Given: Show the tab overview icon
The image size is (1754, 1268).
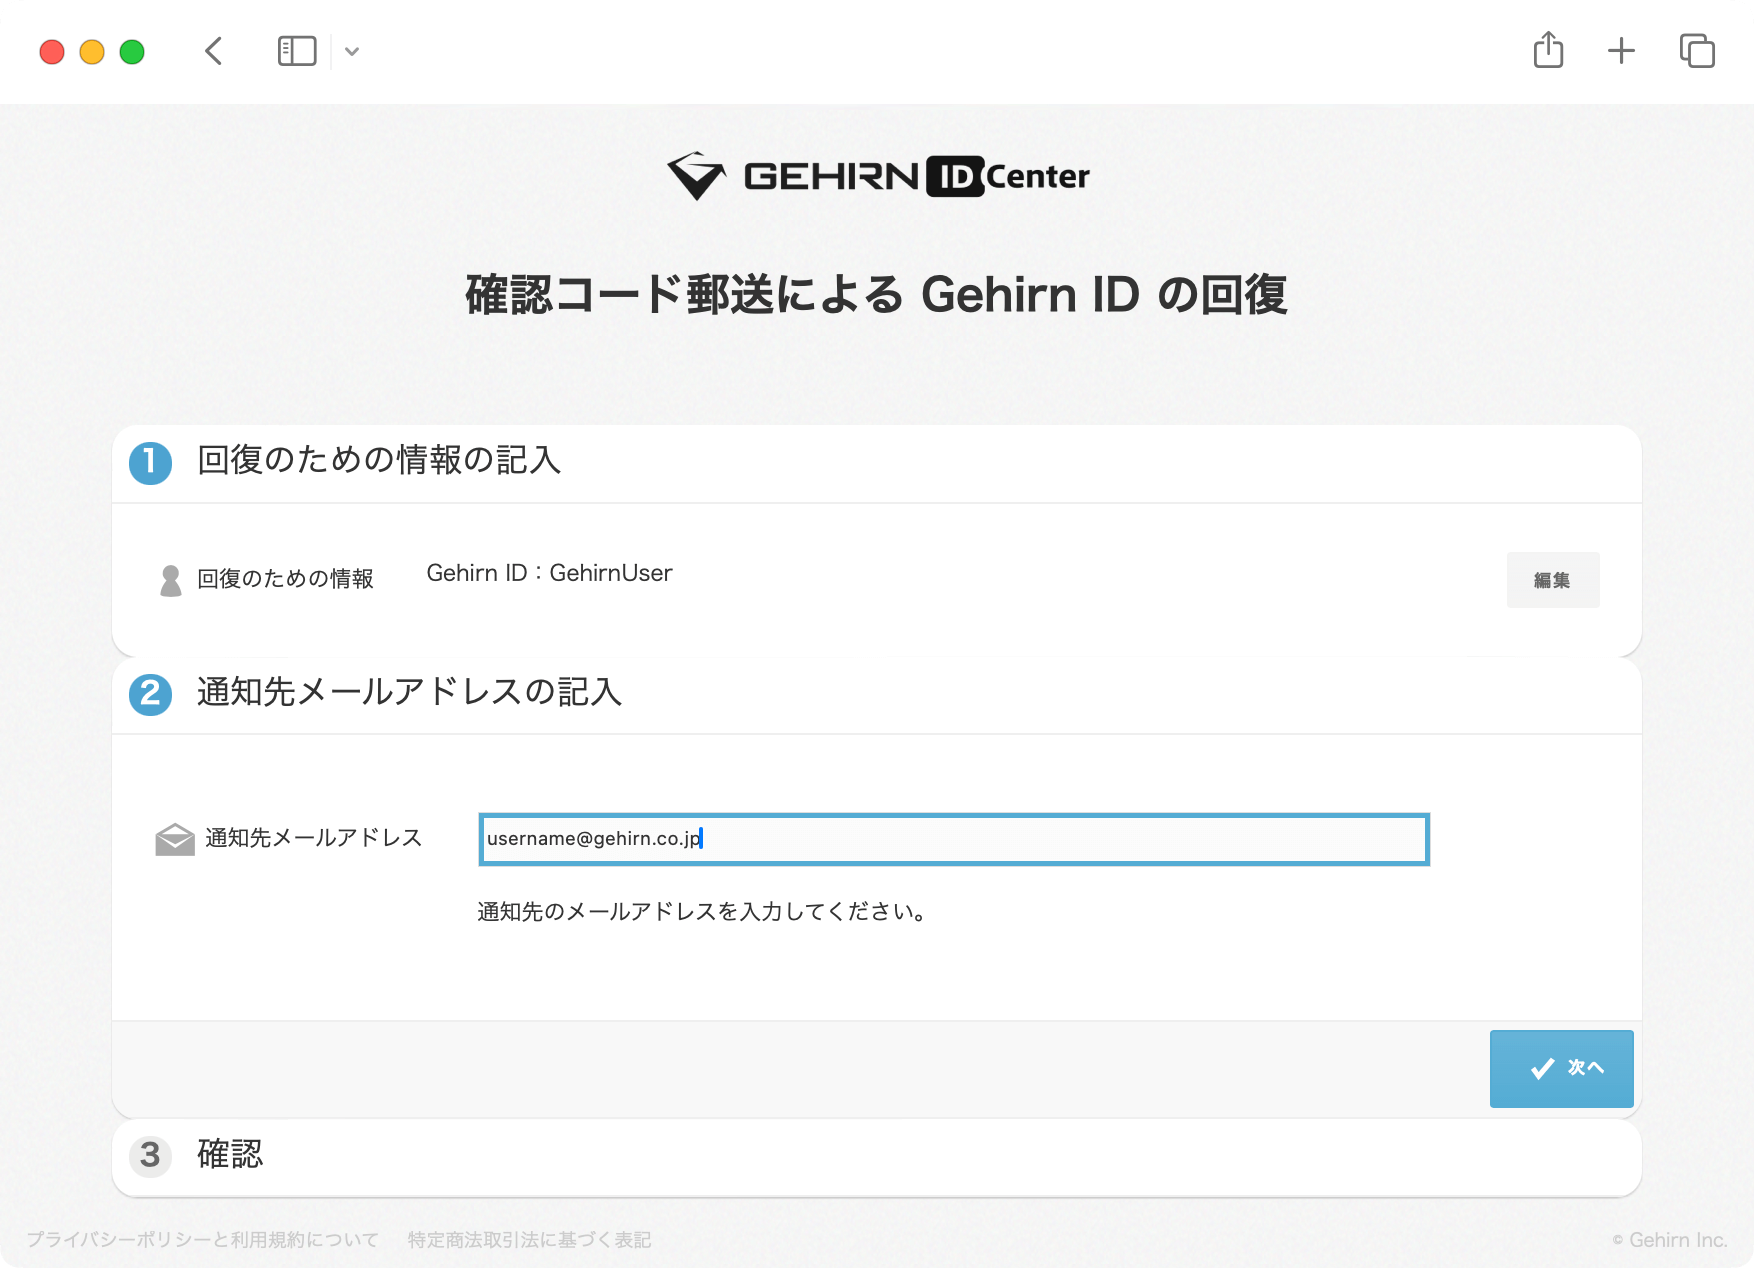Looking at the screenshot, I should (1697, 51).
